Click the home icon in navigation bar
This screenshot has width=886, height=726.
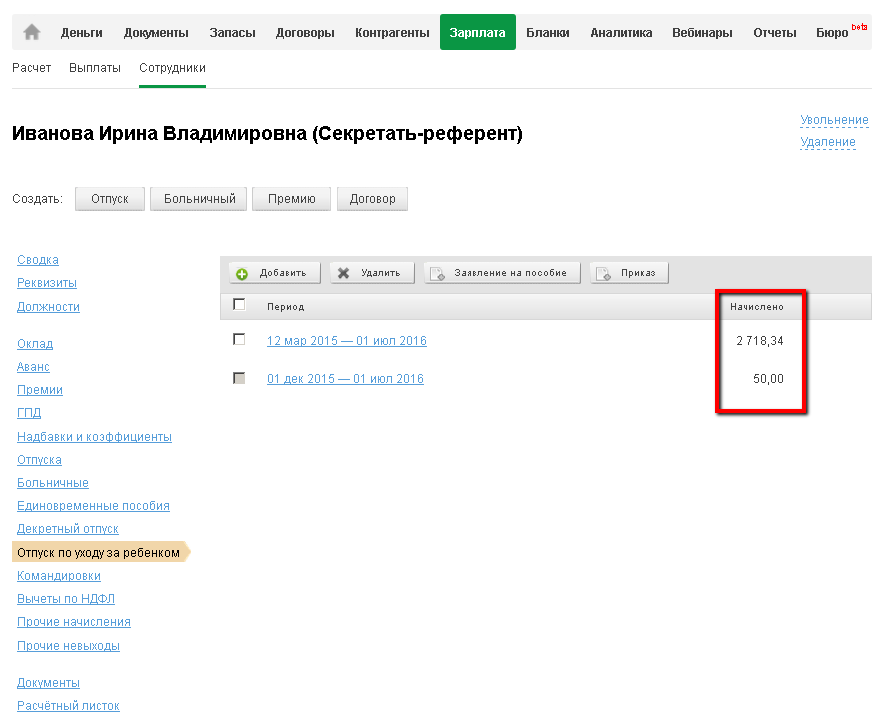pos(32,32)
